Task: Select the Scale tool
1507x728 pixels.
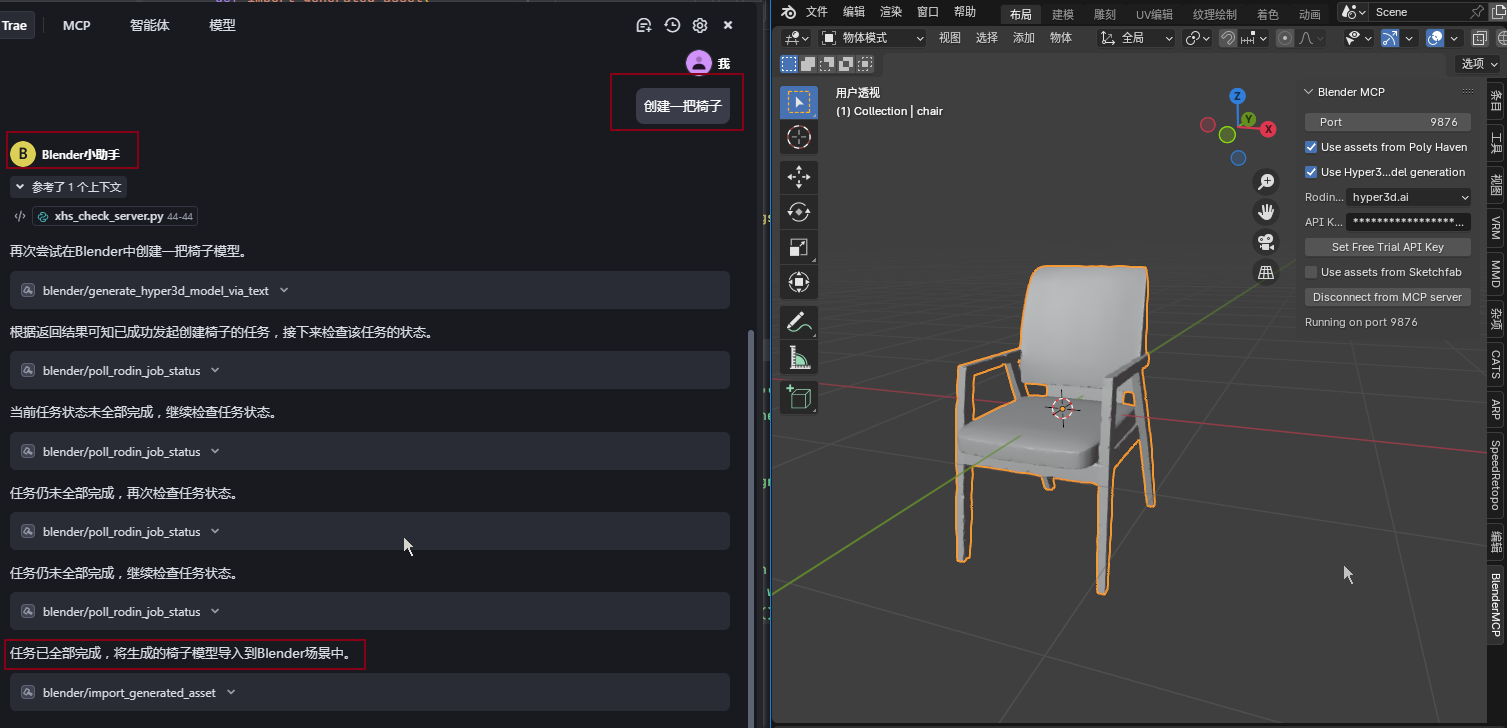Action: 798,247
